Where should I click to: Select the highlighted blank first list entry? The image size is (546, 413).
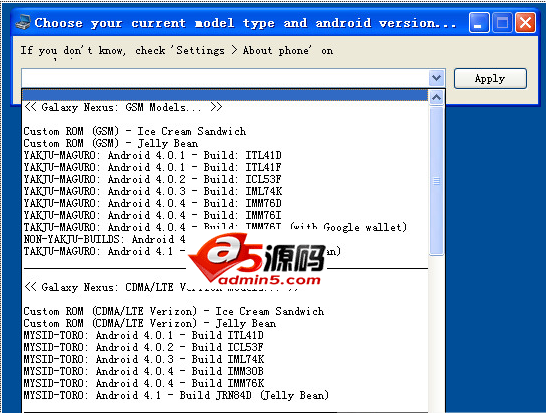[225, 95]
